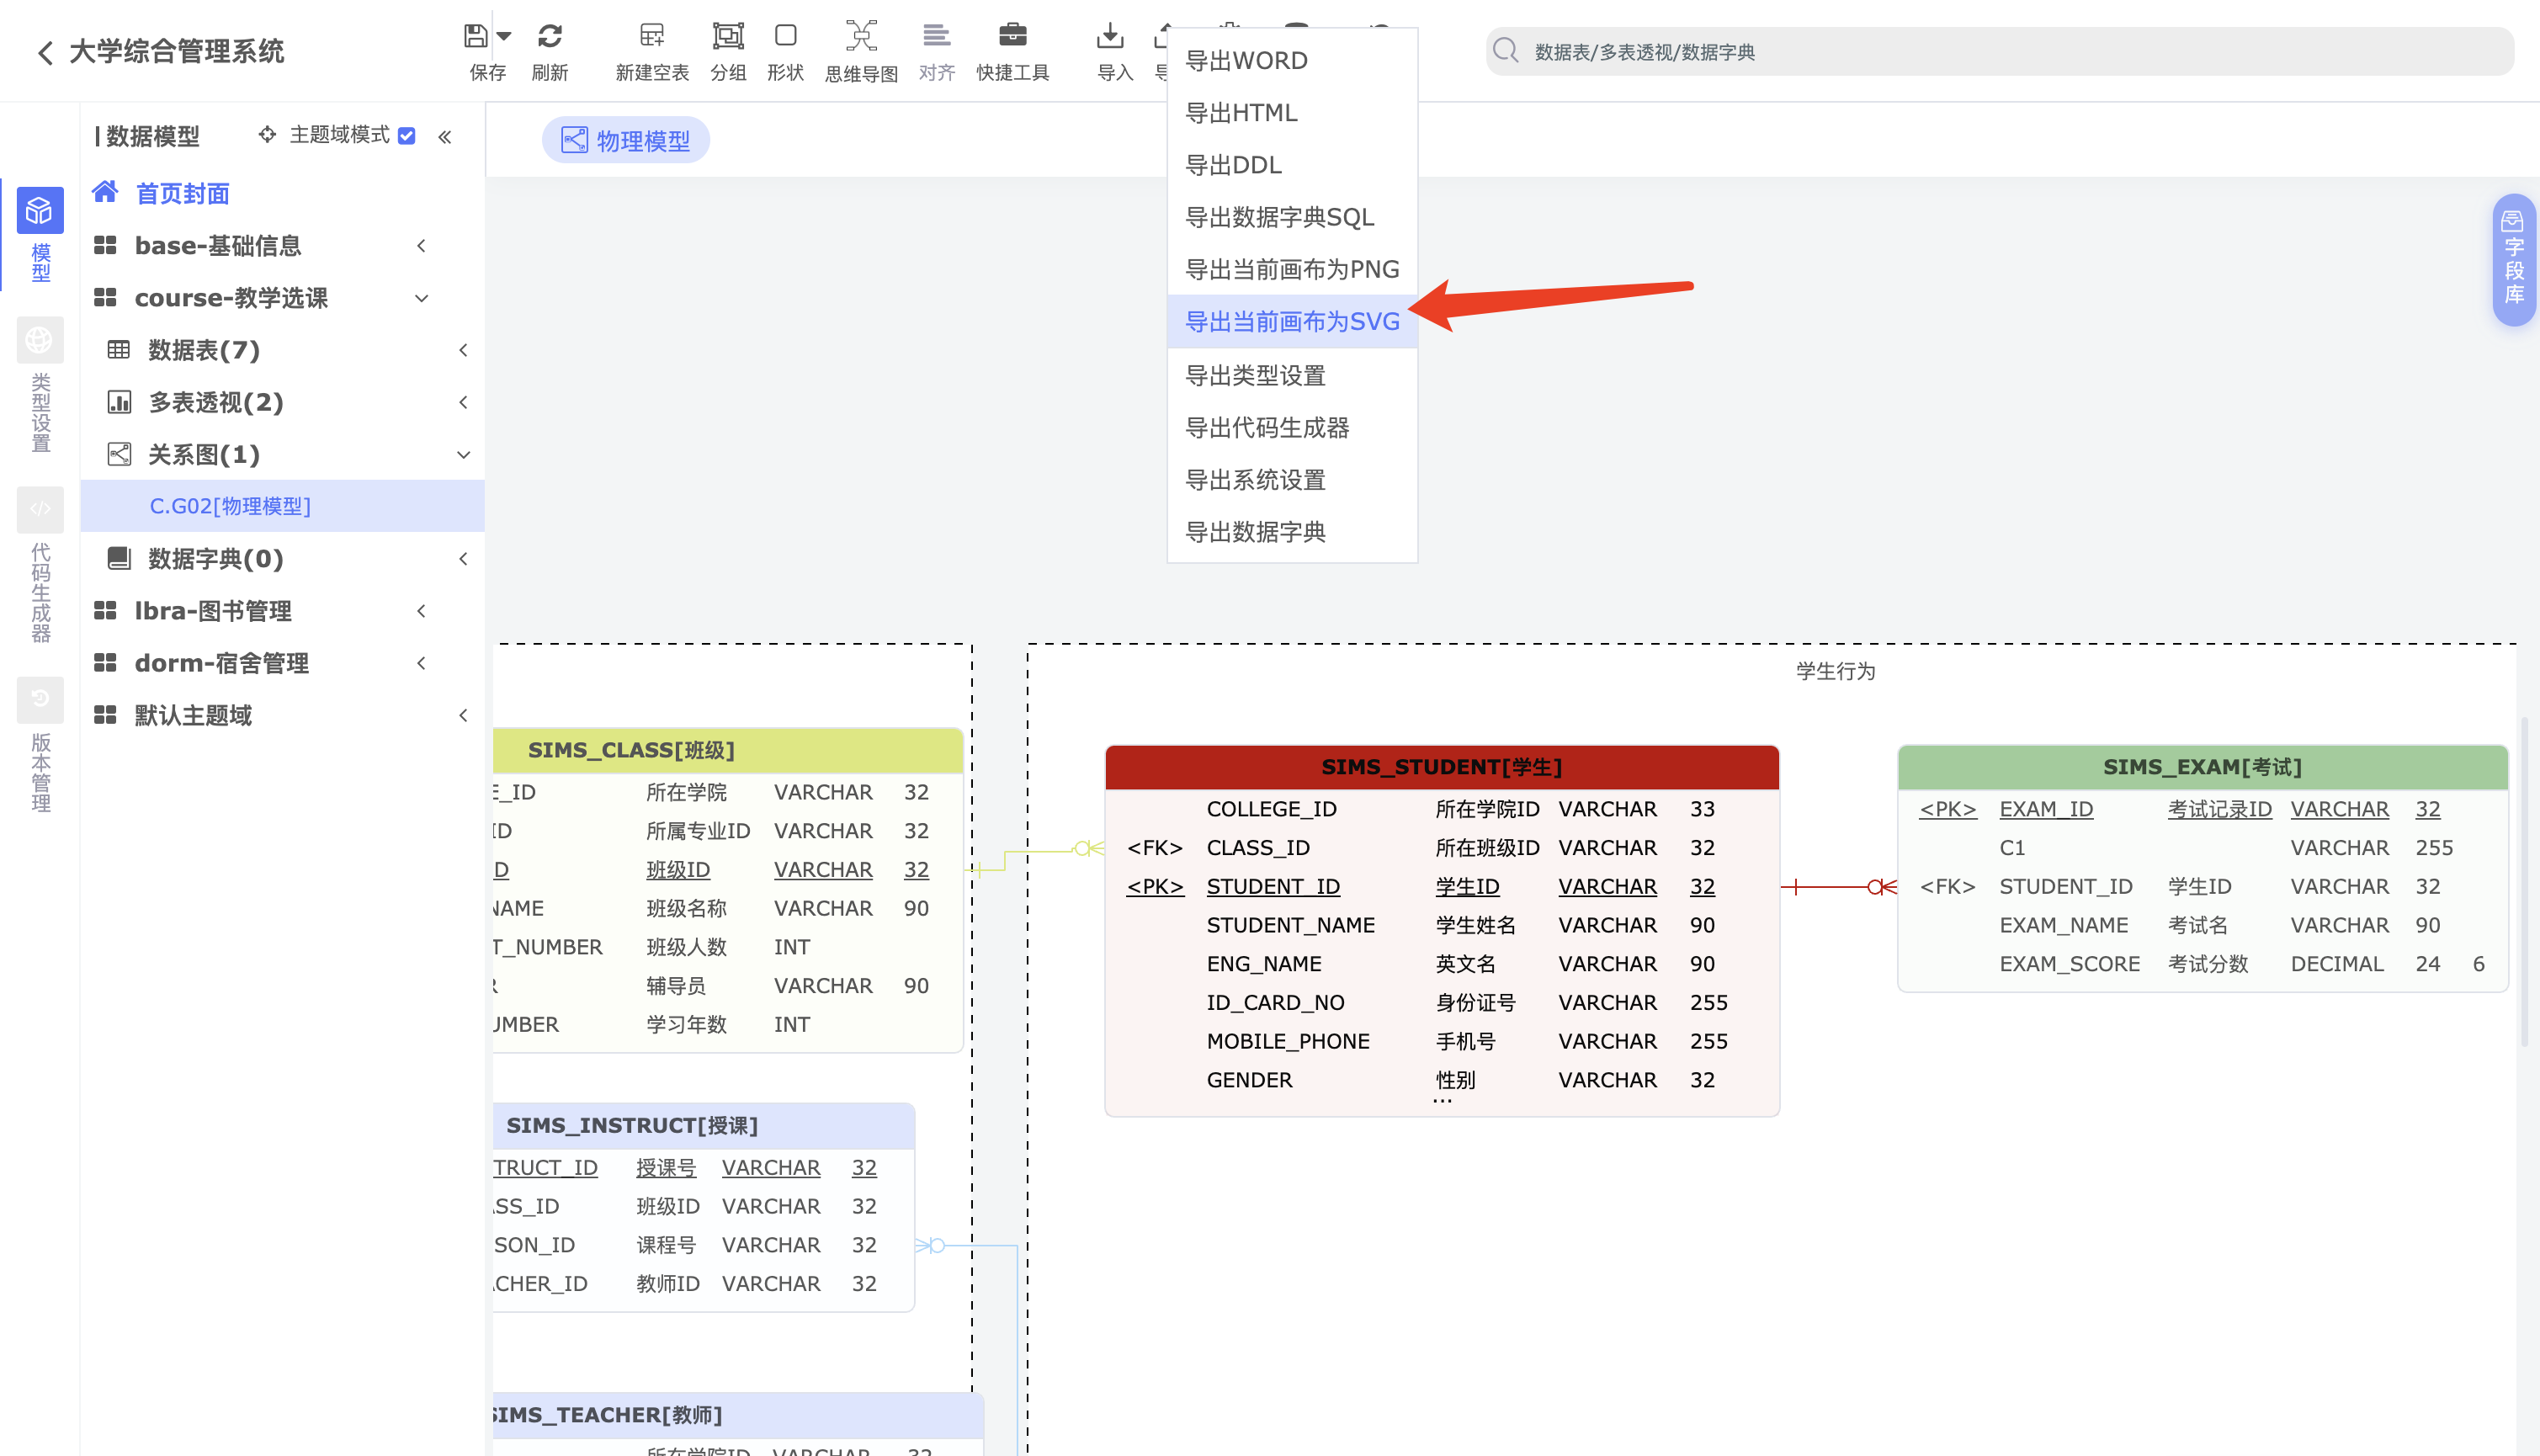Collapse the data model panel double-chevron
Image resolution: width=2540 pixels, height=1456 pixels.
[x=445, y=136]
